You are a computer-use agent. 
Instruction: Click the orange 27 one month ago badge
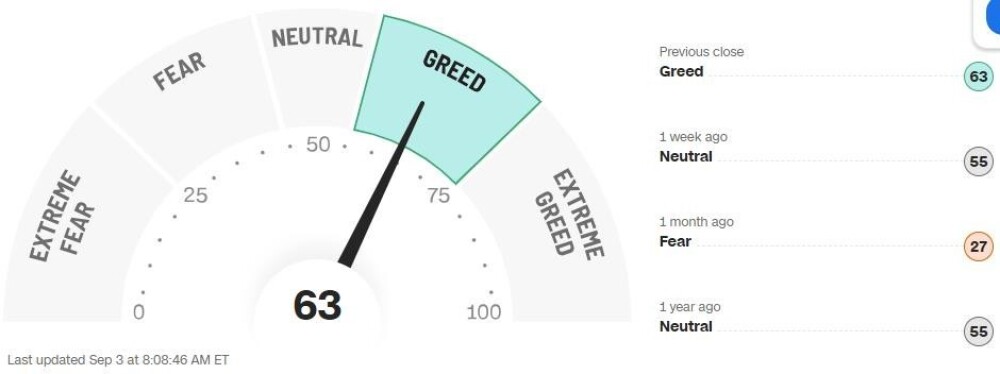[978, 246]
